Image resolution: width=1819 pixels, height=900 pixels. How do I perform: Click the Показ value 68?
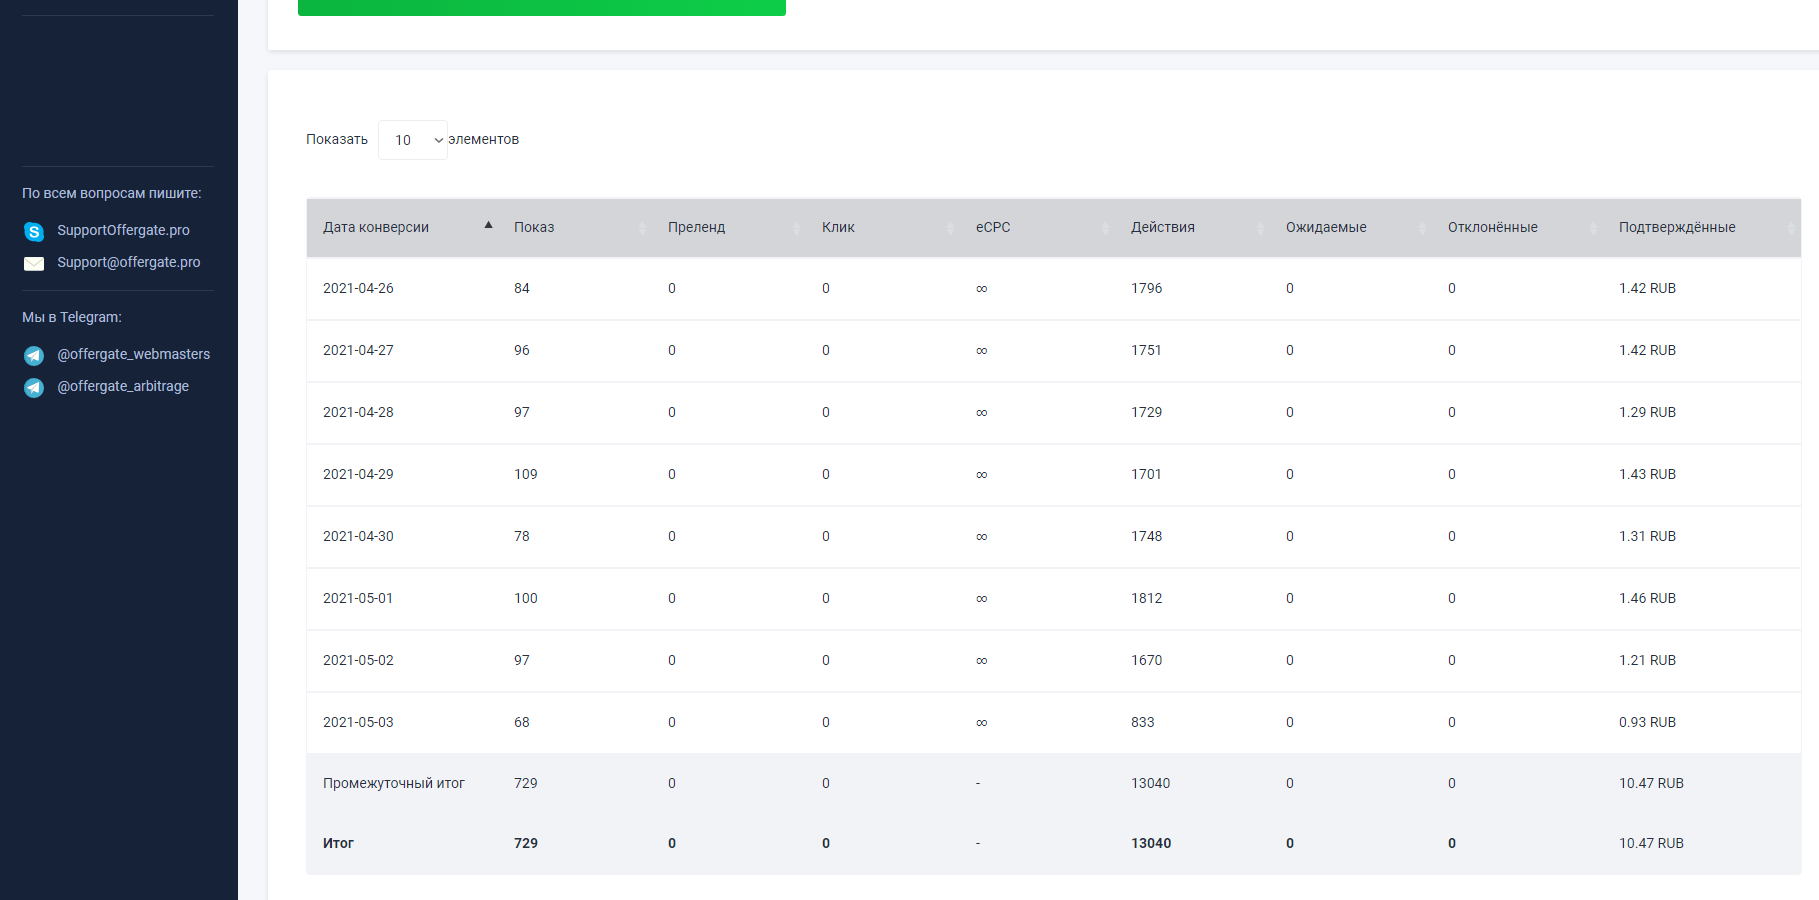pyautogui.click(x=522, y=722)
